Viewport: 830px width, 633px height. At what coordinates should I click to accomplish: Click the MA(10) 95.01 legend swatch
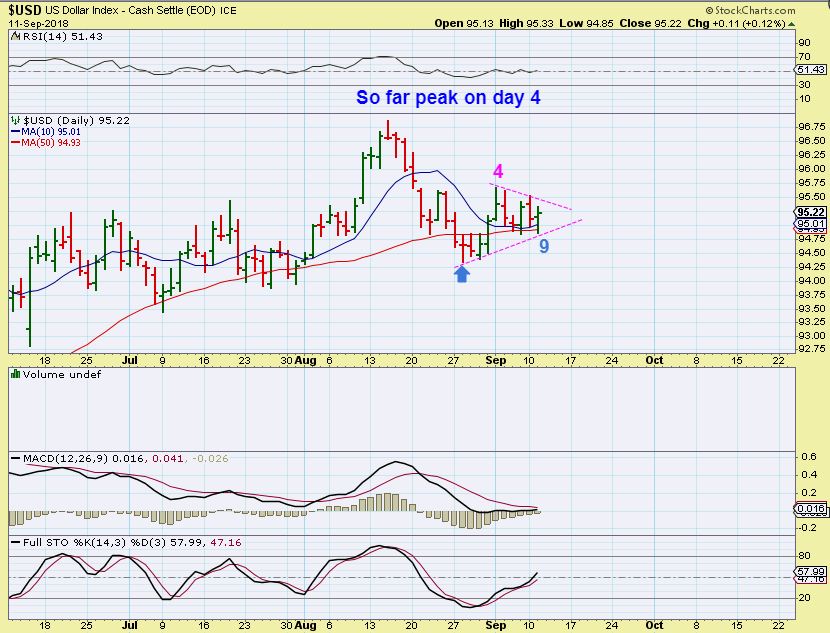15,131
